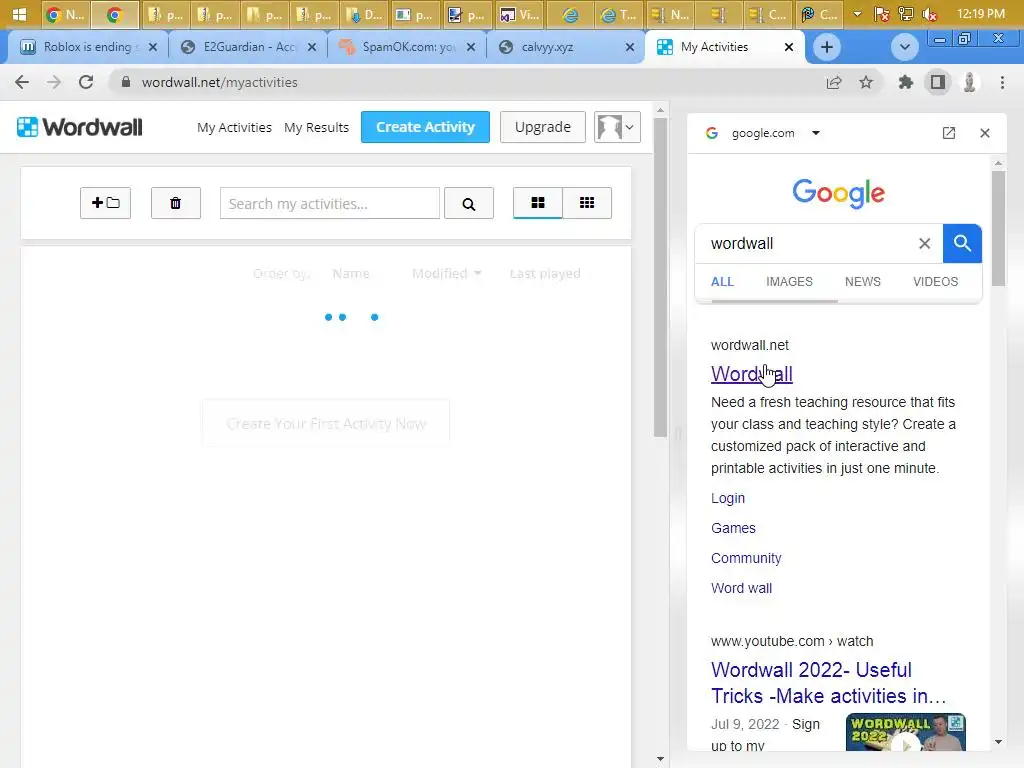Viewport: 1024px width, 768px height.
Task: Show hidden tray icons arrow
Action: pyautogui.click(x=857, y=14)
